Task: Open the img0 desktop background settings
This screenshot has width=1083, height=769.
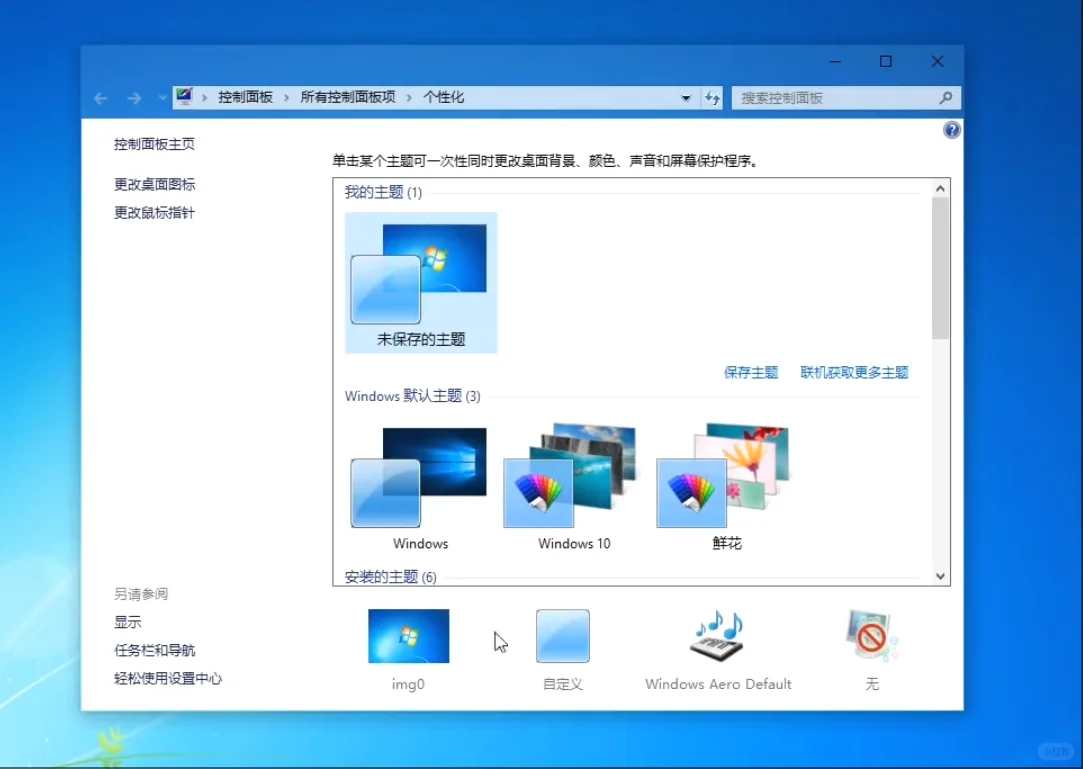Action: 408,636
